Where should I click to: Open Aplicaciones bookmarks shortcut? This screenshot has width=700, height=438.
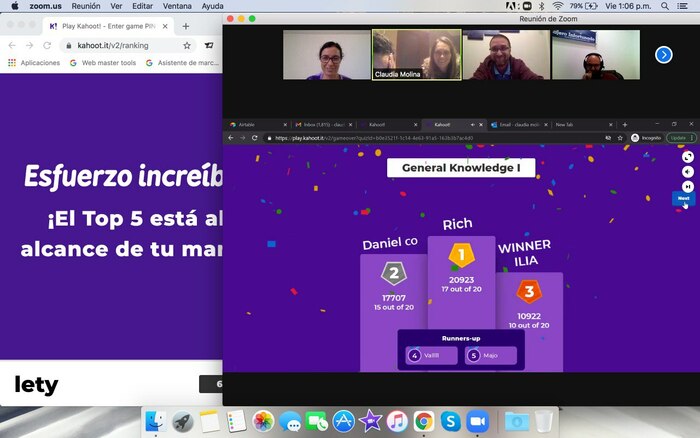pos(34,63)
